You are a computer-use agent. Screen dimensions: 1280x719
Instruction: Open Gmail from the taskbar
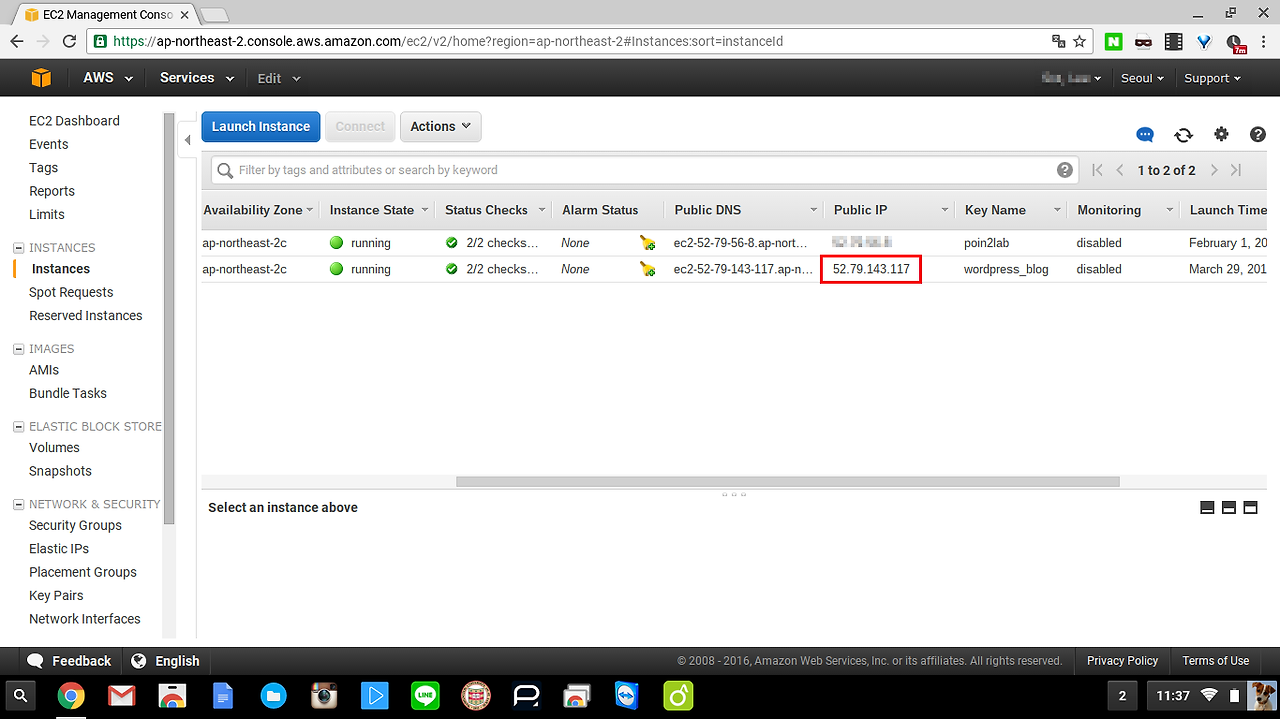pos(122,696)
